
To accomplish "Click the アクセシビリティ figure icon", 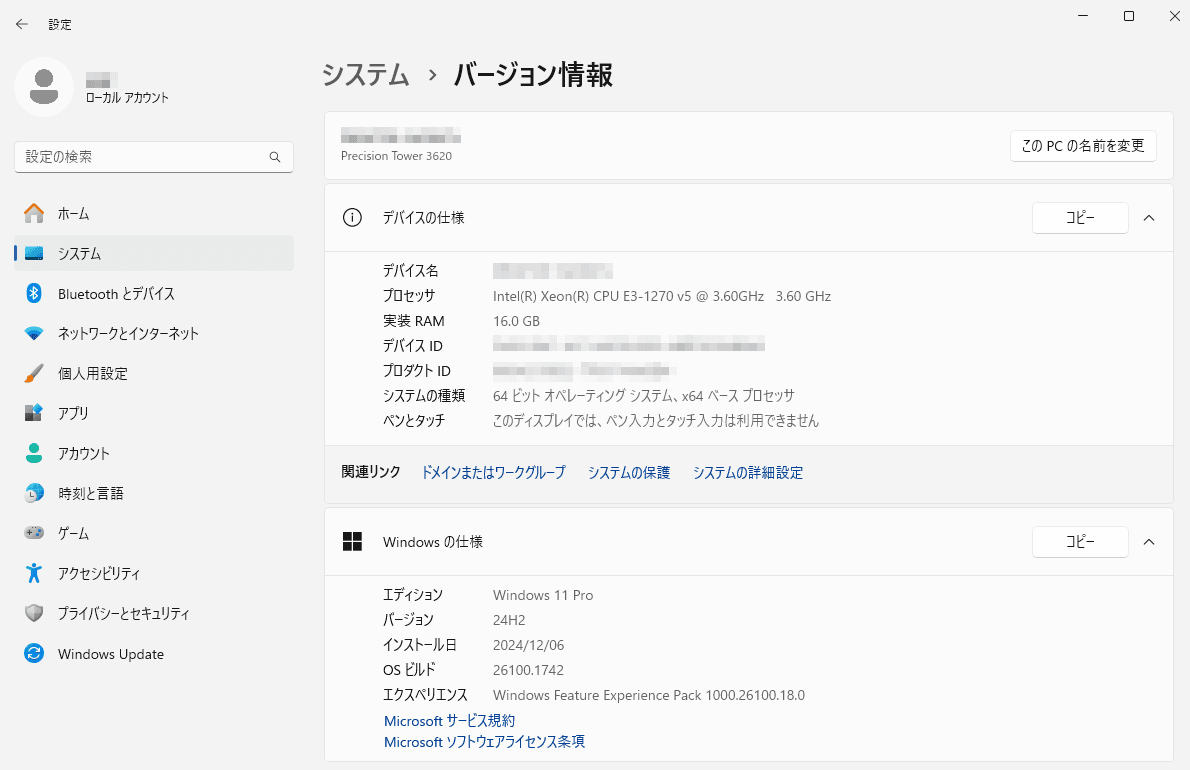I will 34,574.
